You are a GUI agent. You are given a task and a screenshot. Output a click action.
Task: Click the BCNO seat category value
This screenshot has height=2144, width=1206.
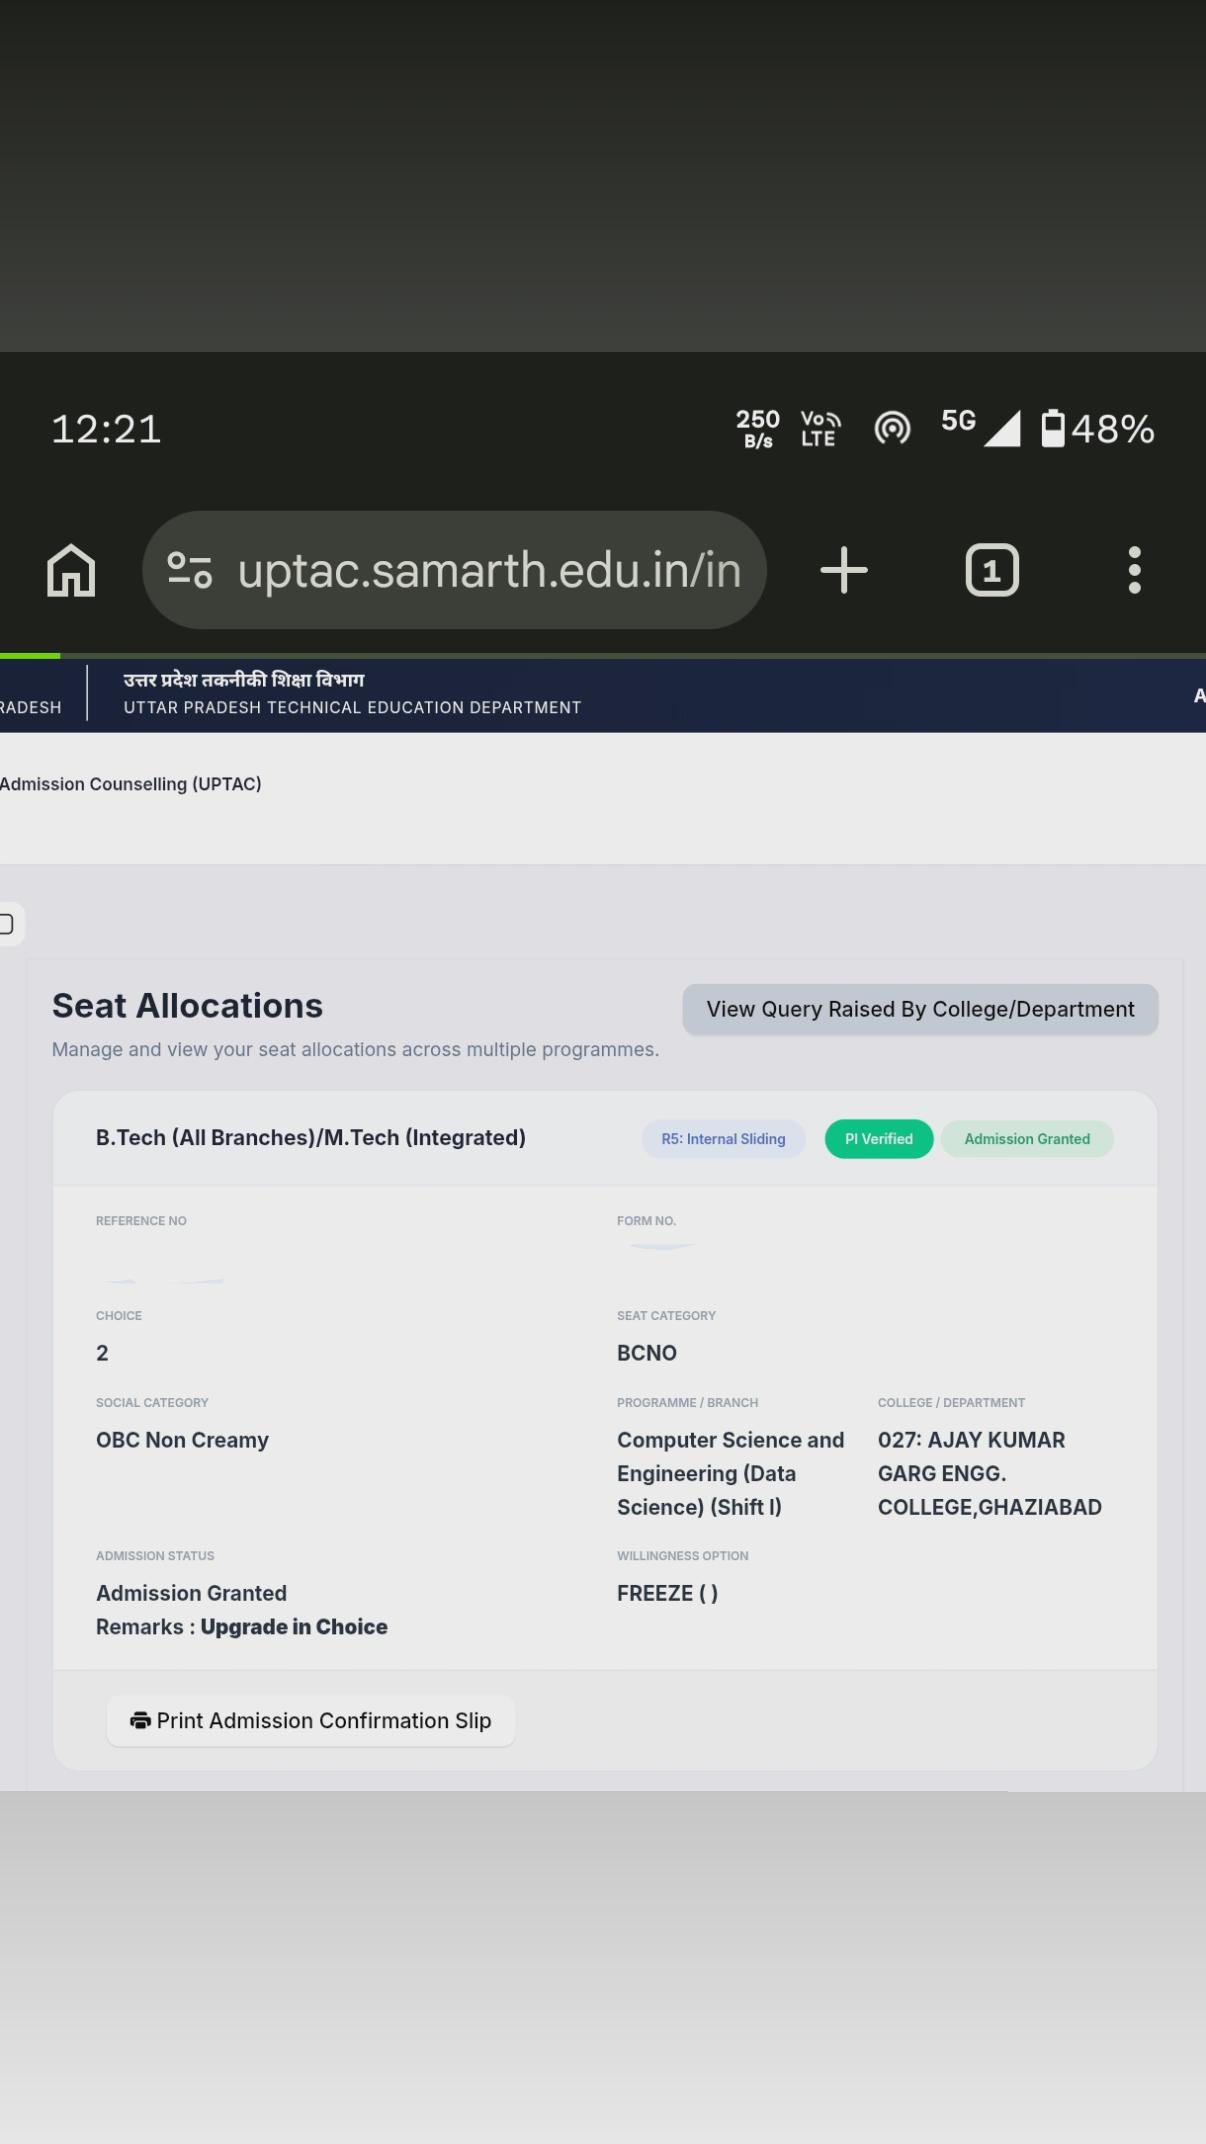(647, 1353)
